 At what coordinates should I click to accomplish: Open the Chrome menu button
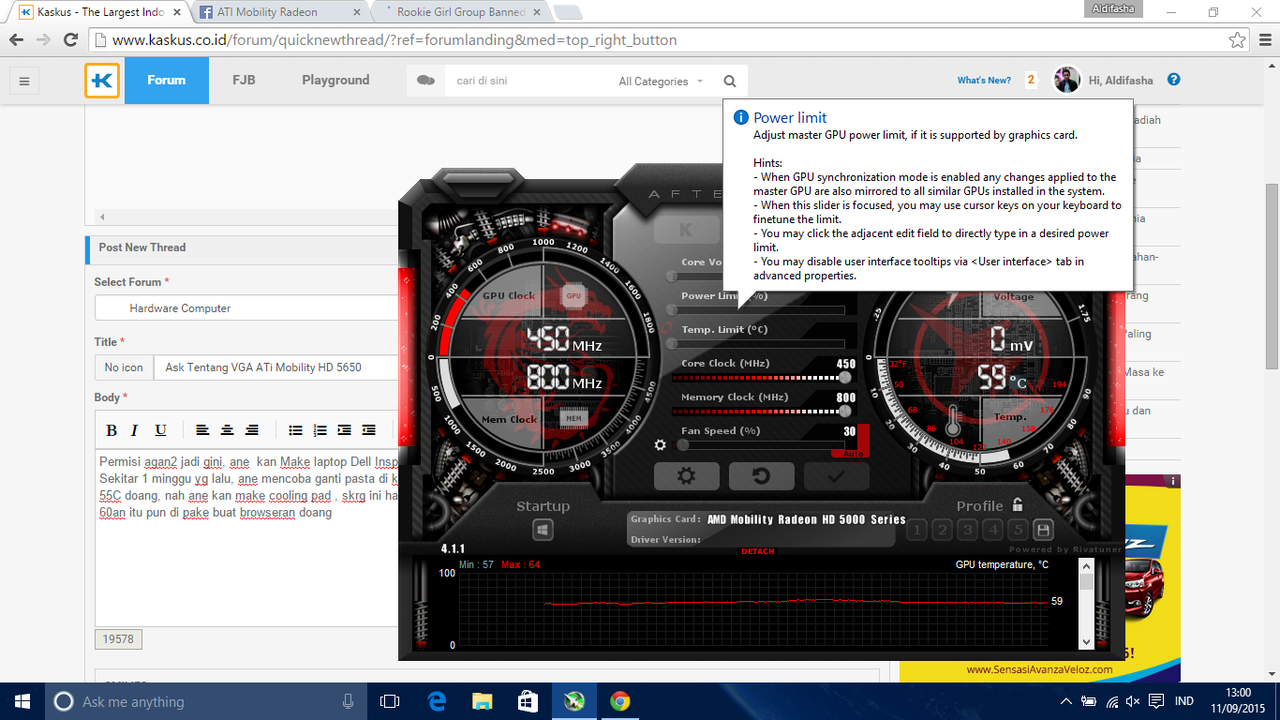(x=1263, y=40)
